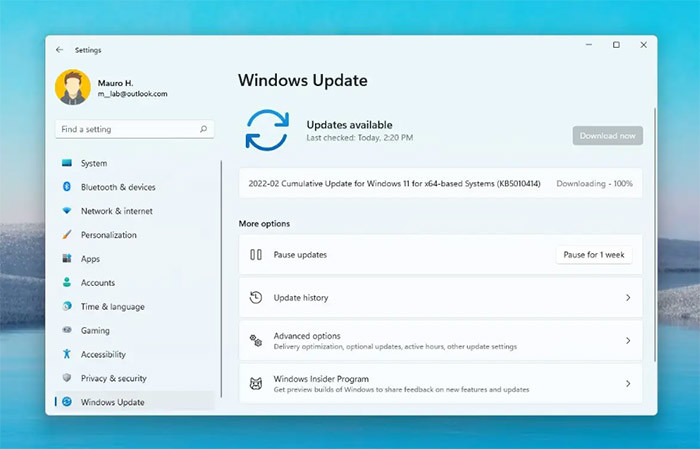The image size is (700, 449).
Task: Open Advanced options label
Action: pos(307,336)
